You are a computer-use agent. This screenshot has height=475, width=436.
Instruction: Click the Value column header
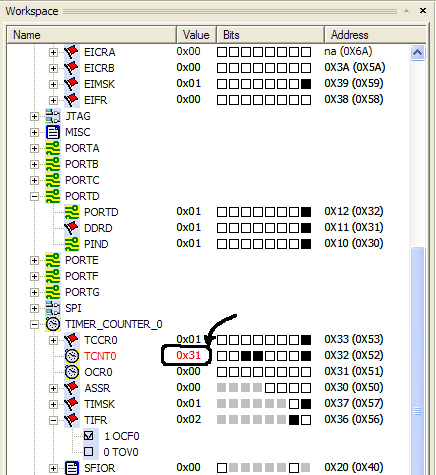click(196, 35)
